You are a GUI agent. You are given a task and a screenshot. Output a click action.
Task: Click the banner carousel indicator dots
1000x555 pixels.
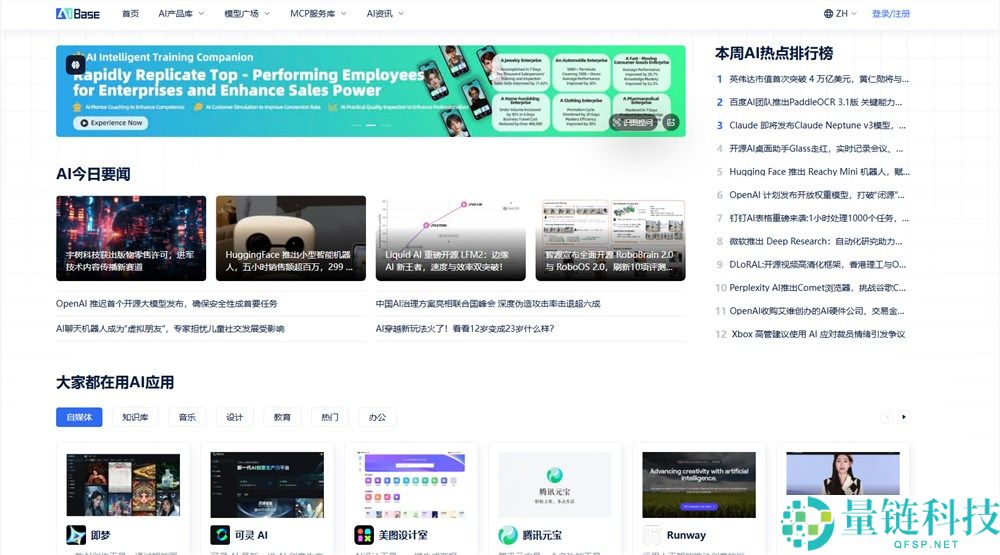371,125
